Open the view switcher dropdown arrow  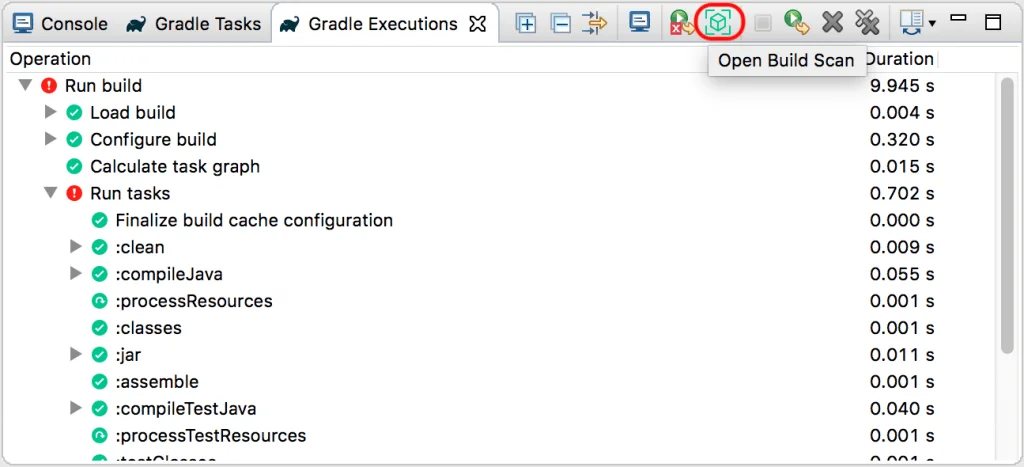click(932, 23)
